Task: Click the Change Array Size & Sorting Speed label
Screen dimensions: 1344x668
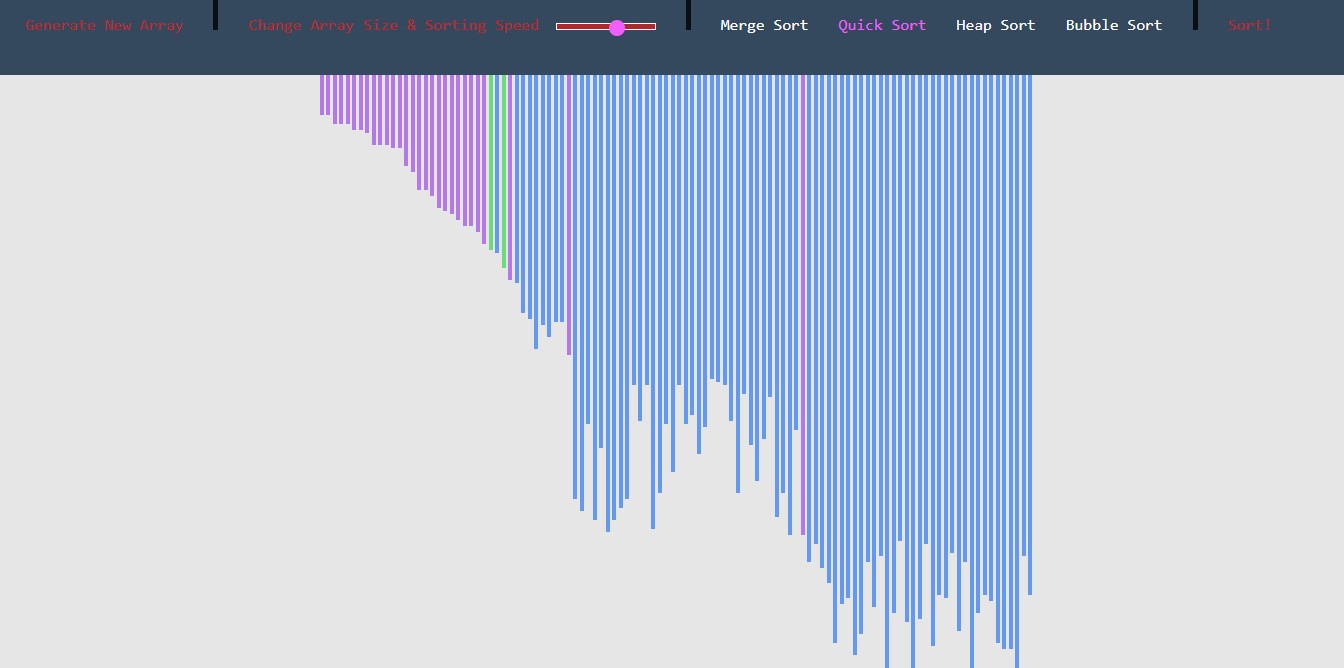Action: click(393, 25)
